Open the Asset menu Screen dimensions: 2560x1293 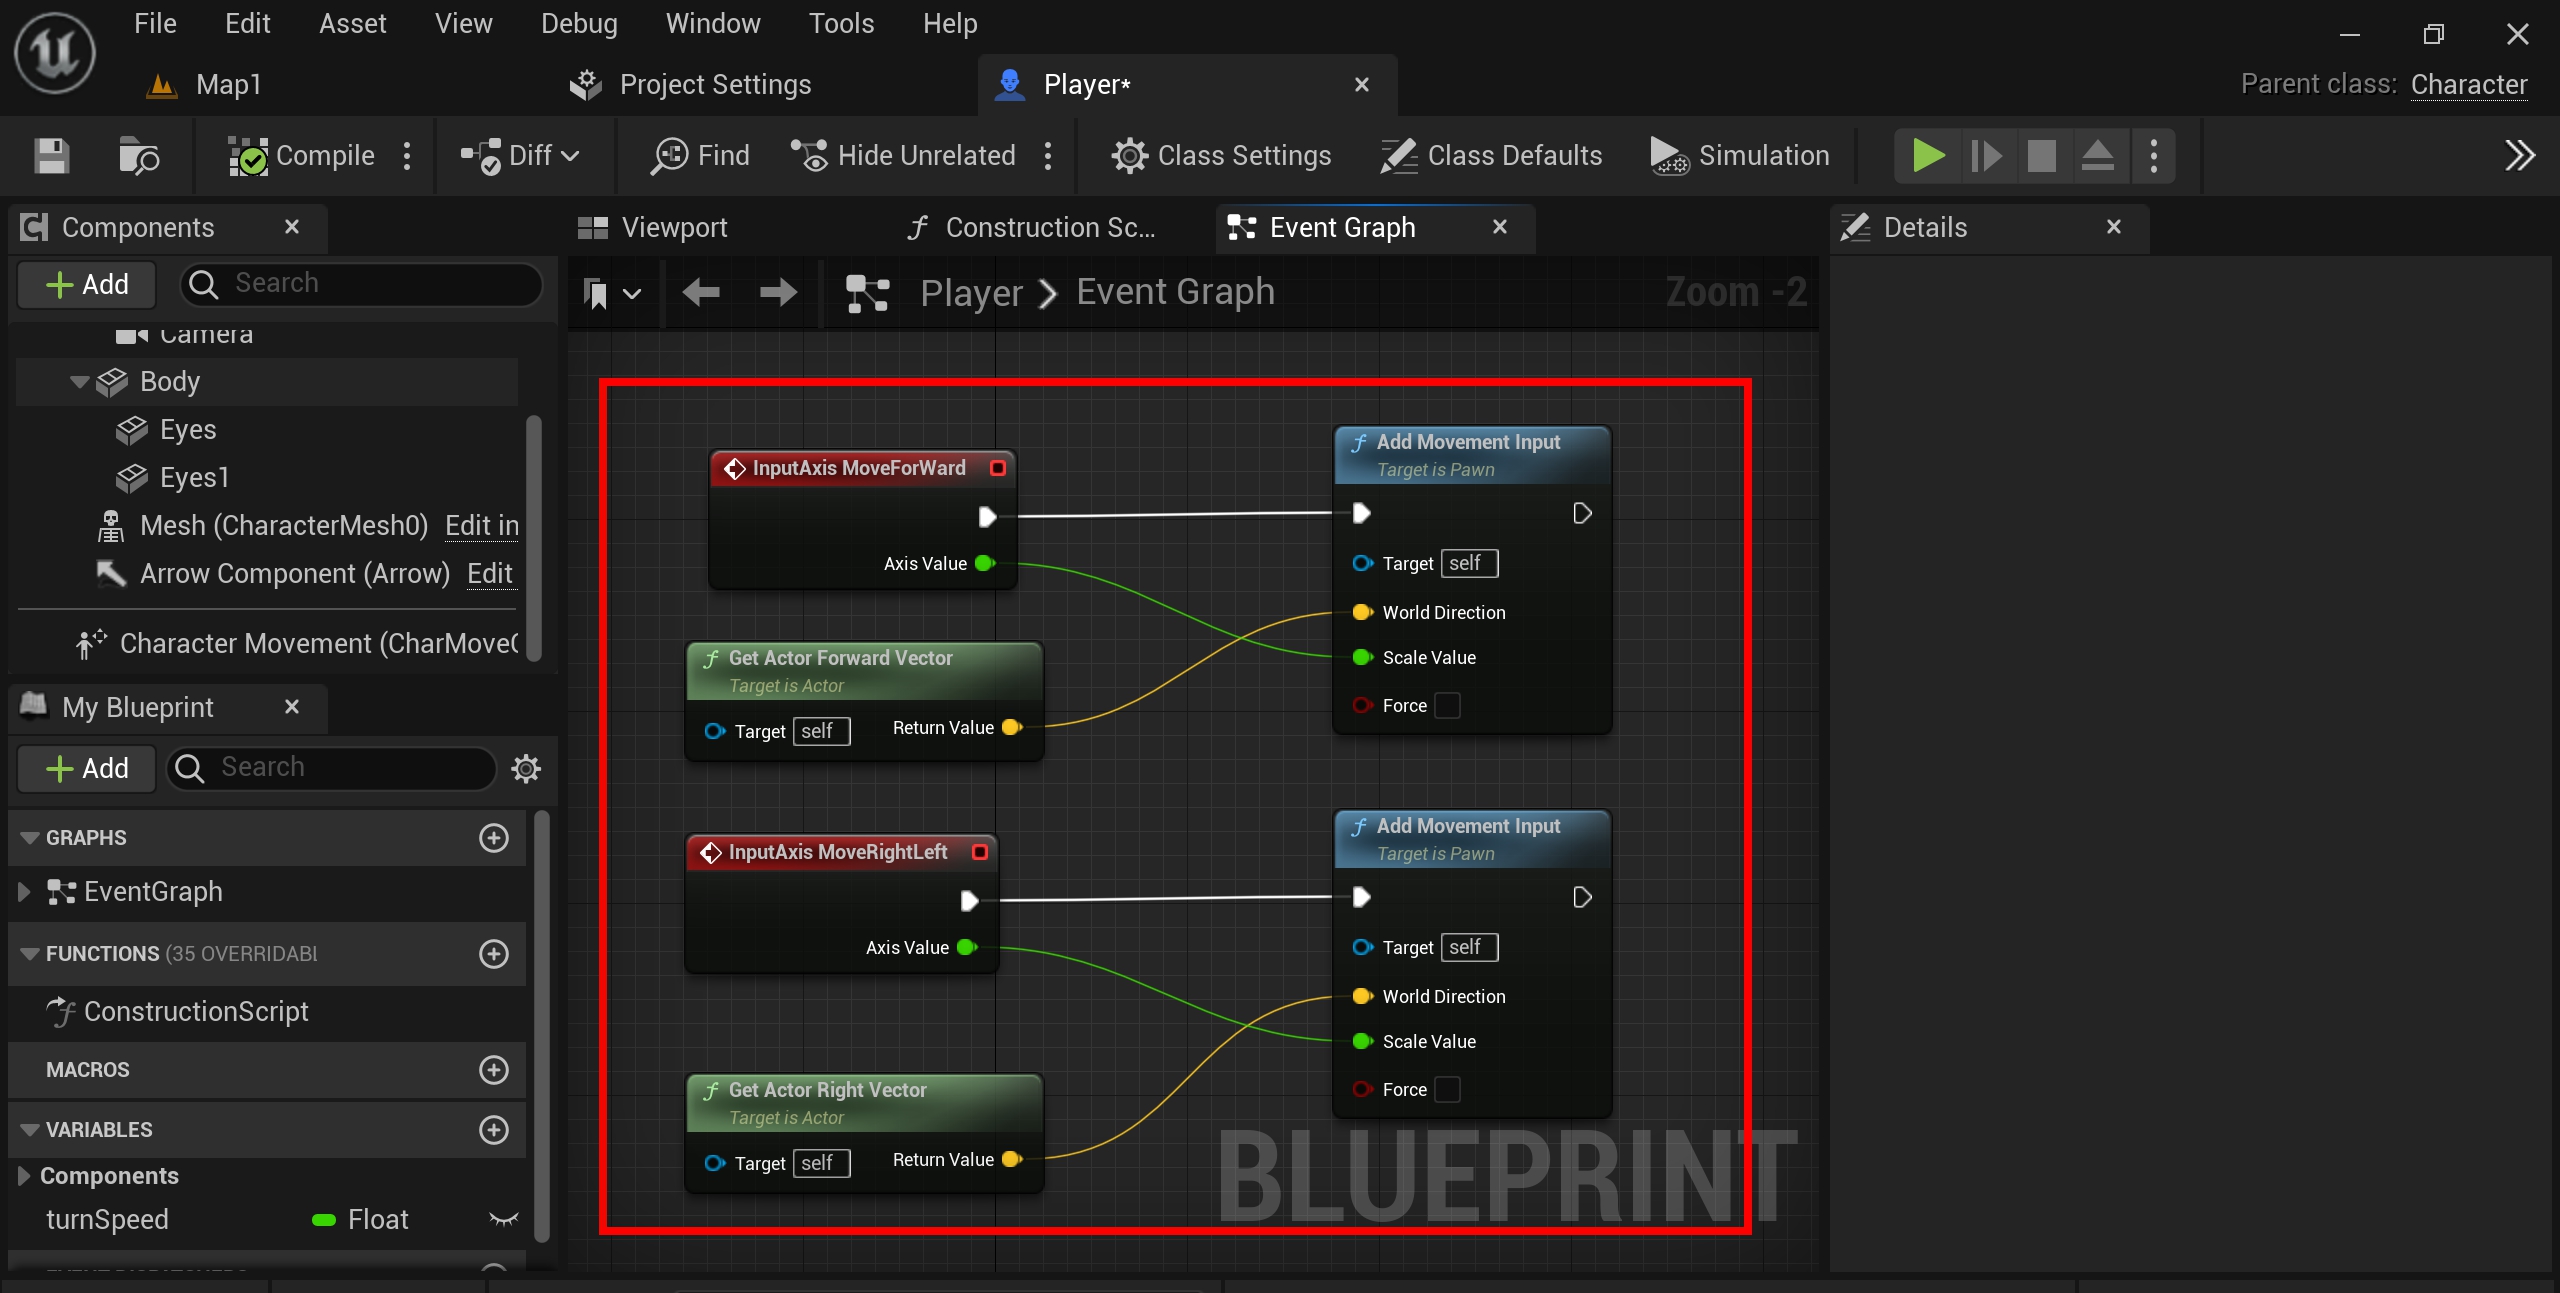[x=352, y=24]
